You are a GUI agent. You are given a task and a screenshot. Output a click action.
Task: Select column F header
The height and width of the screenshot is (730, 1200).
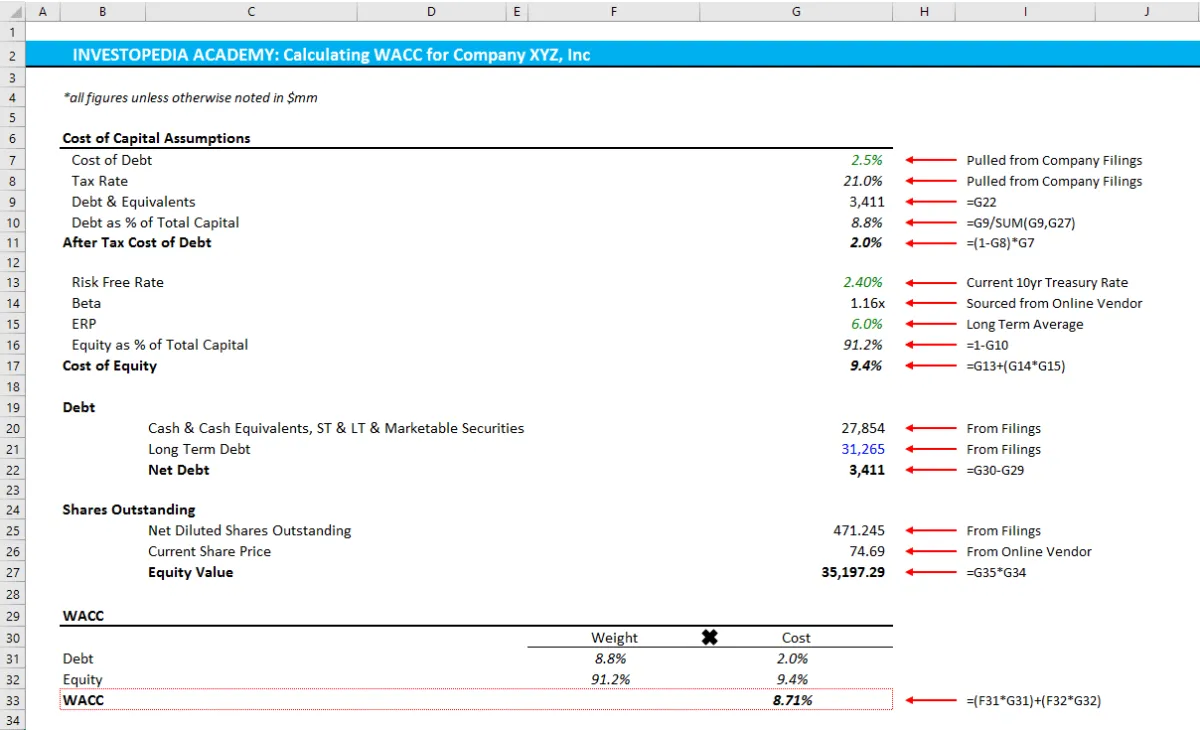(613, 11)
